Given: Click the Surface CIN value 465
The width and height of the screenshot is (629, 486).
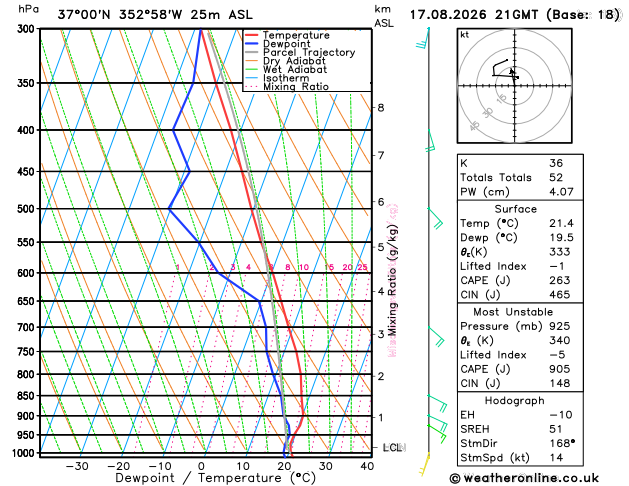Looking at the screenshot, I should (560, 295).
